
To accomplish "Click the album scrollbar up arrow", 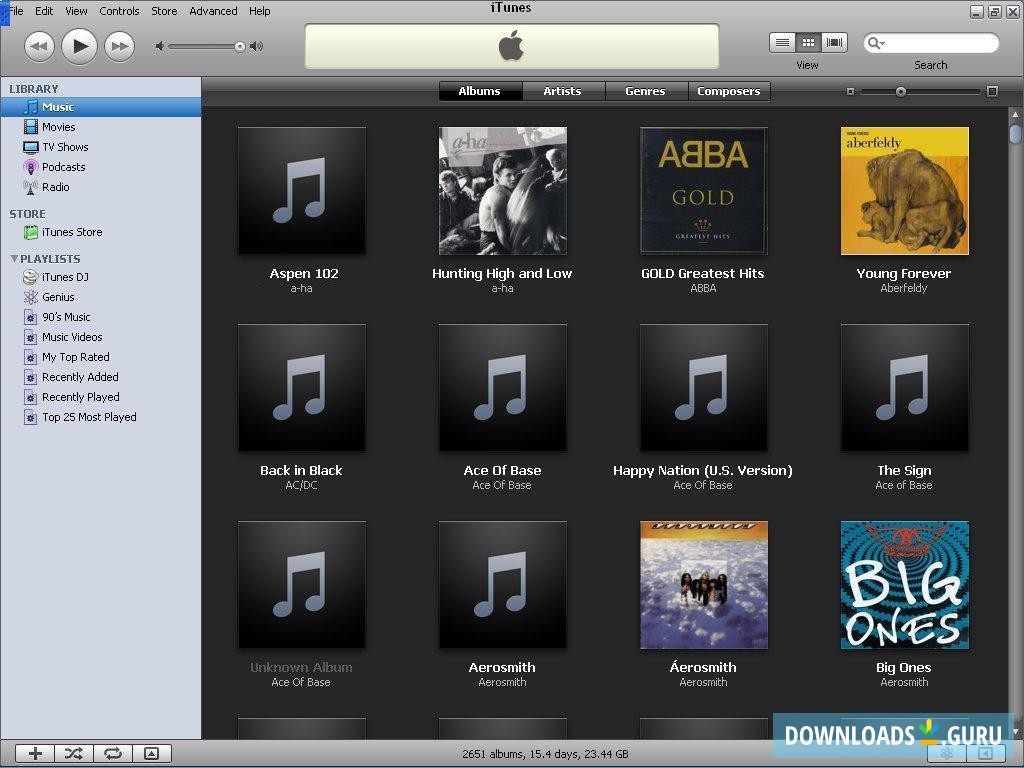I will (x=1016, y=114).
